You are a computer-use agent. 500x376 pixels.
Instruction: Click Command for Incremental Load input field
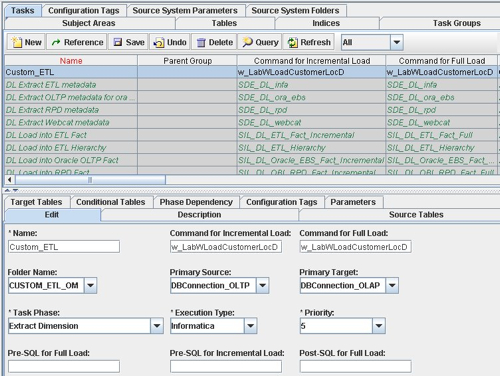pos(226,247)
